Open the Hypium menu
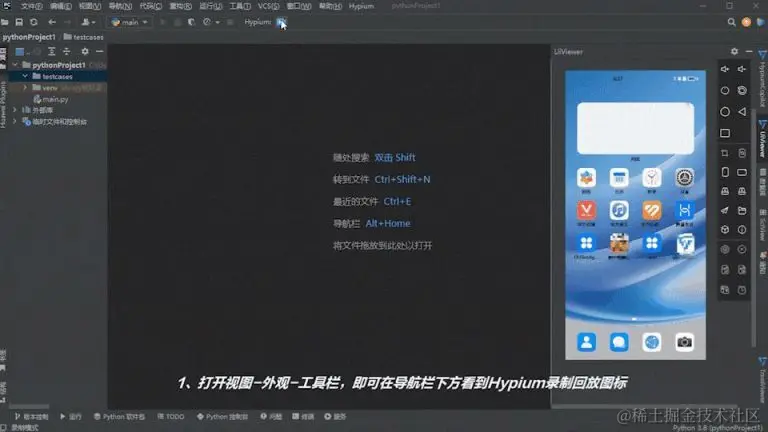The width and height of the screenshot is (768, 432). (x=361, y=6)
